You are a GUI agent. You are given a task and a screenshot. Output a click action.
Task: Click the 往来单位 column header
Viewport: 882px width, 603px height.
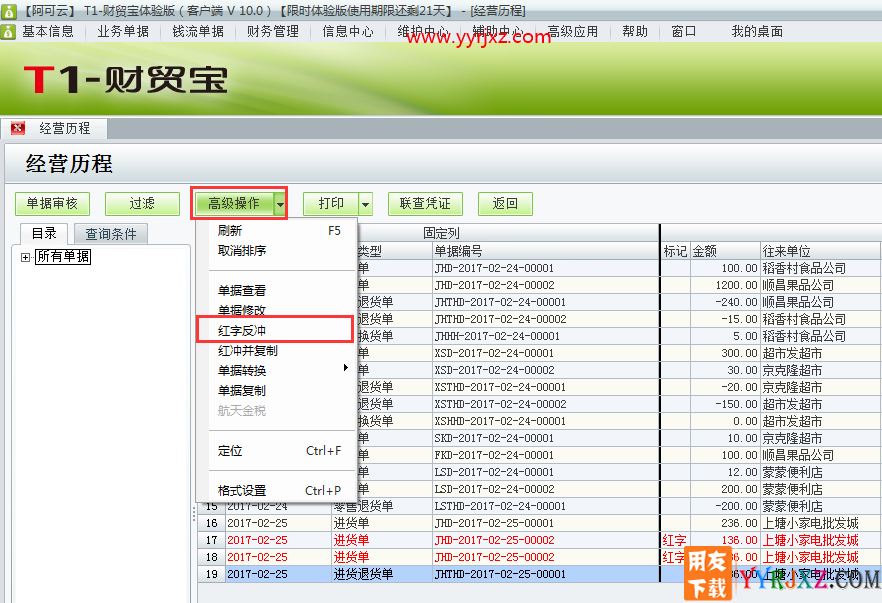820,251
